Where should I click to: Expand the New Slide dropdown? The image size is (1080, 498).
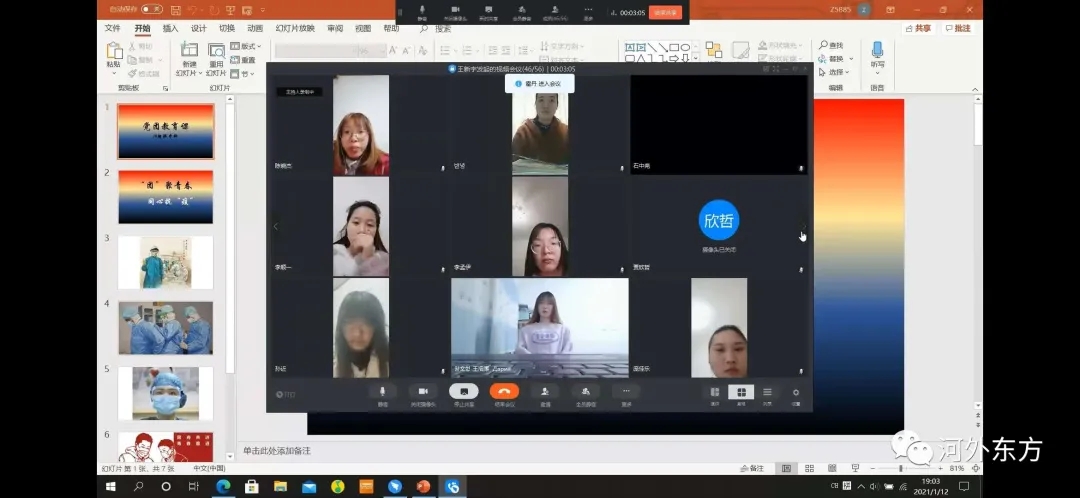pos(189,73)
